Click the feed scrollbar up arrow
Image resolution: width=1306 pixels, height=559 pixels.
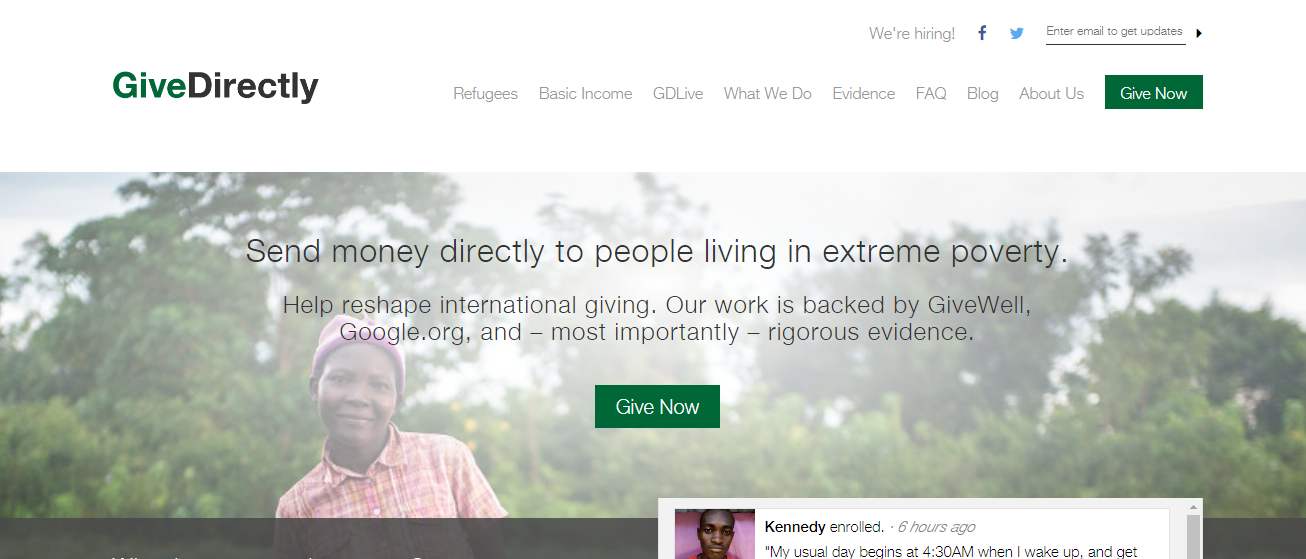coord(1193,507)
